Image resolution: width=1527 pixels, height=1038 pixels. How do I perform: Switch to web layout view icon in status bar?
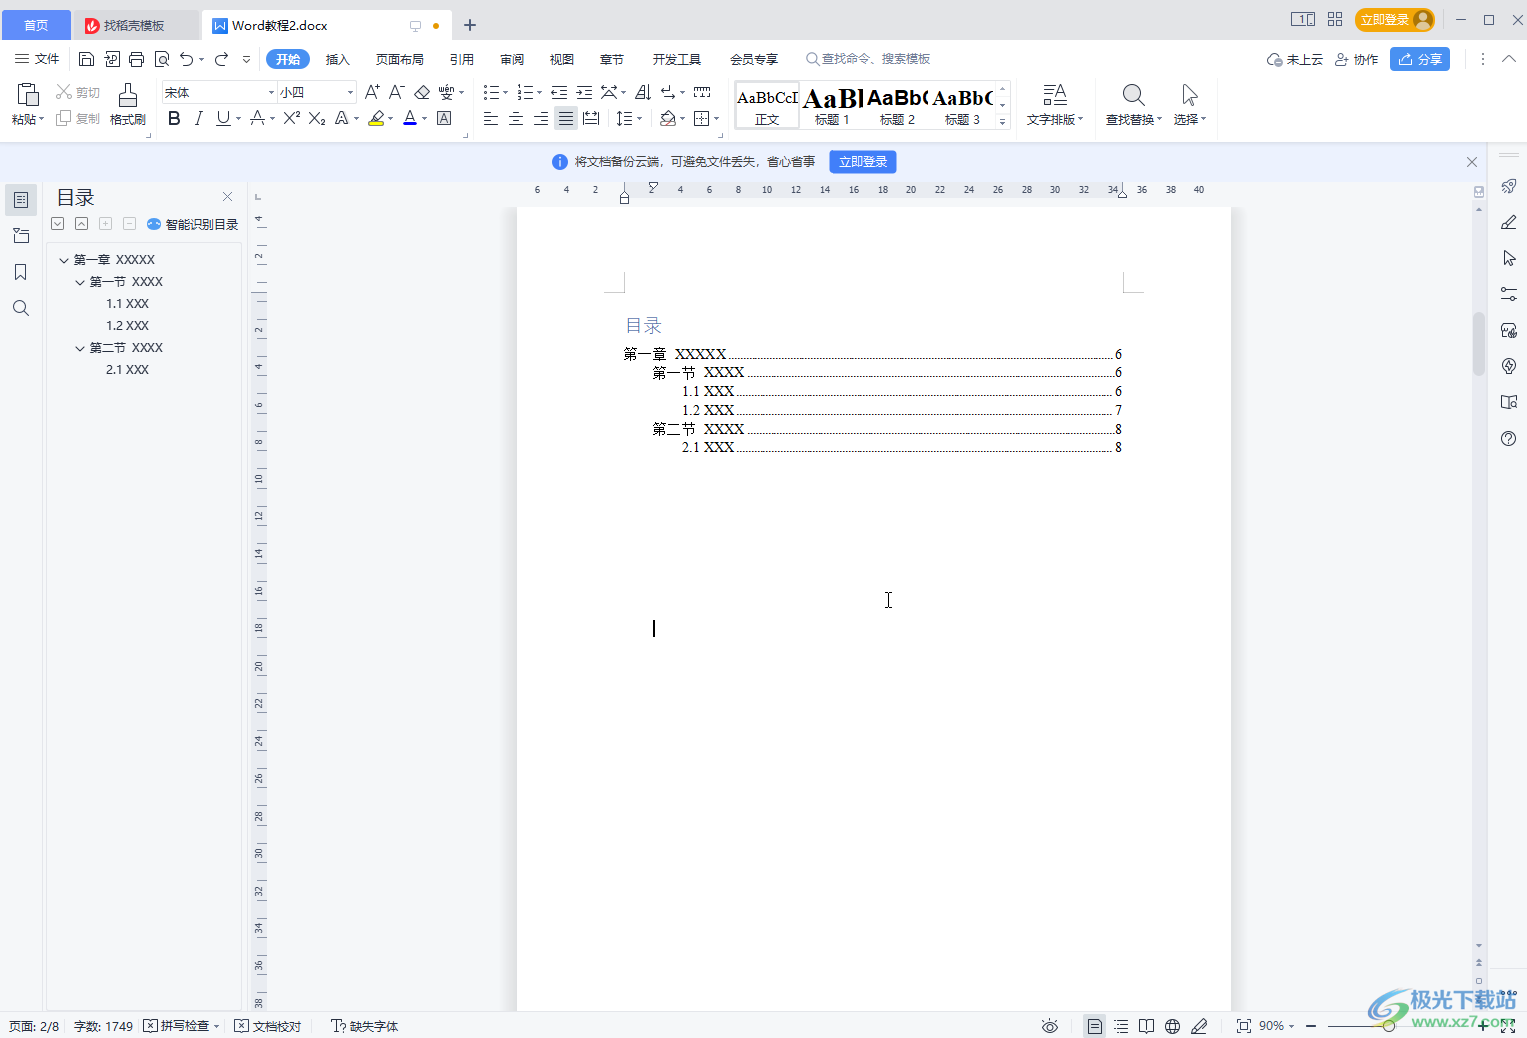click(1173, 1026)
